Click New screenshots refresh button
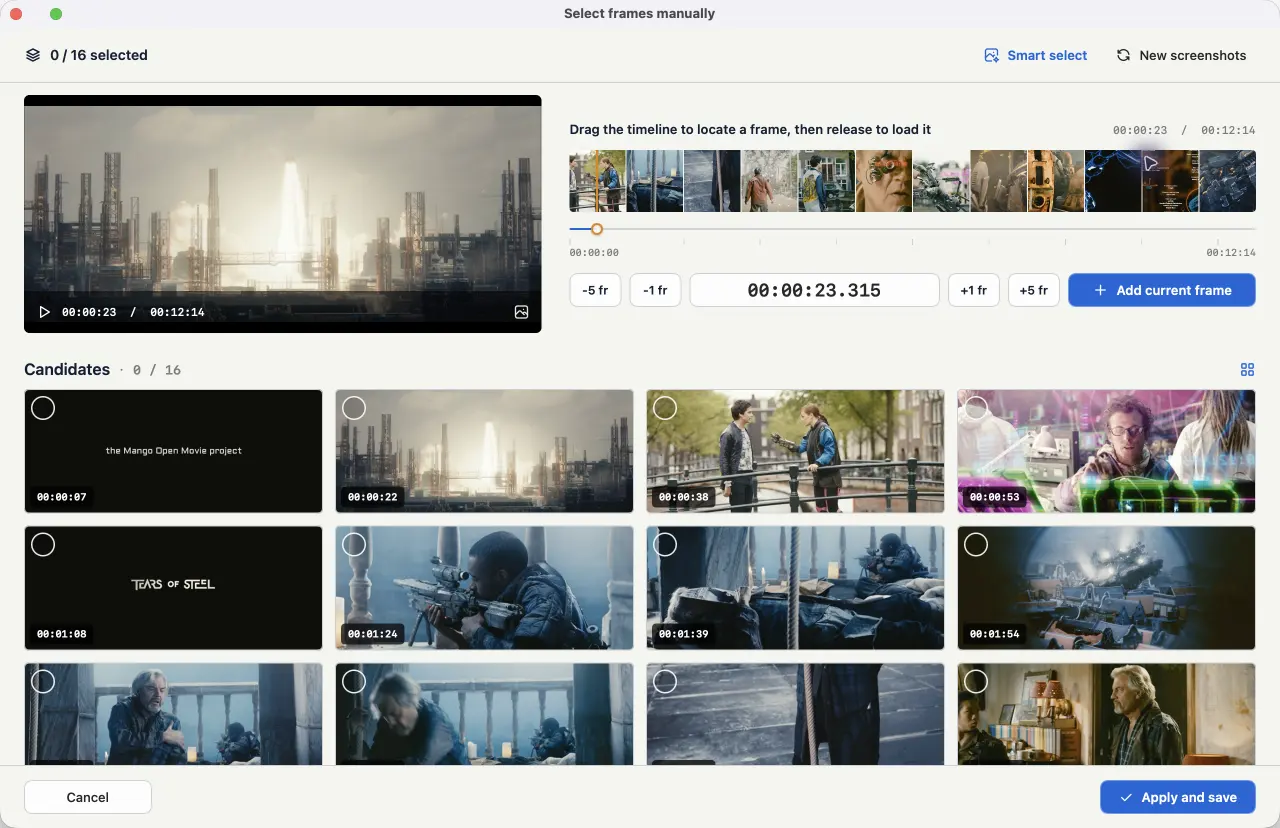 point(1181,55)
